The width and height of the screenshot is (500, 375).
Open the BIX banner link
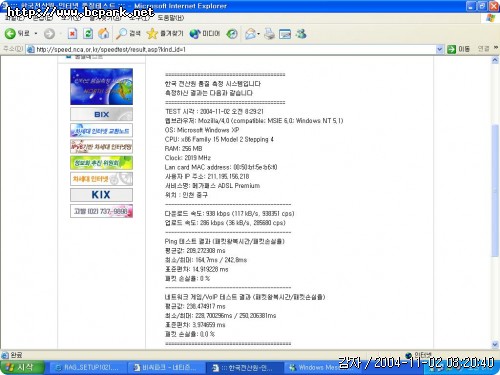pyautogui.click(x=101, y=114)
